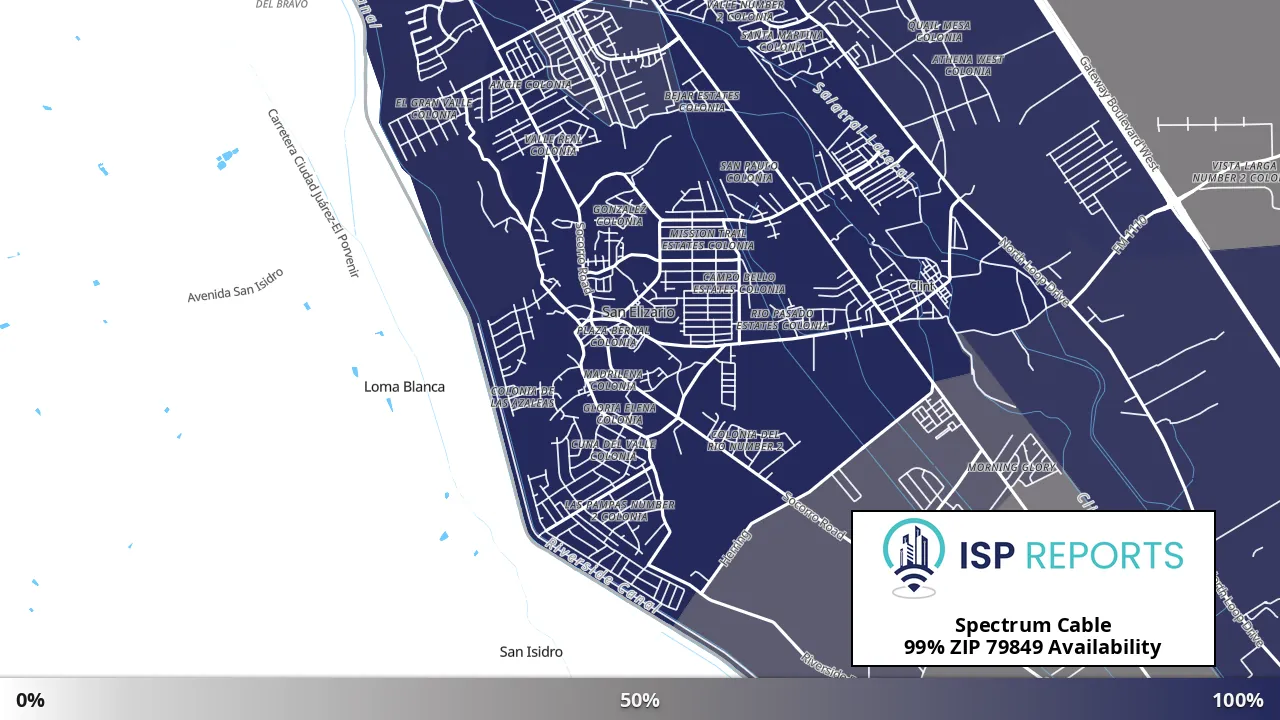The image size is (1280, 720).
Task: Click the El Gran Valle Colonia label
Action: [x=433, y=108]
